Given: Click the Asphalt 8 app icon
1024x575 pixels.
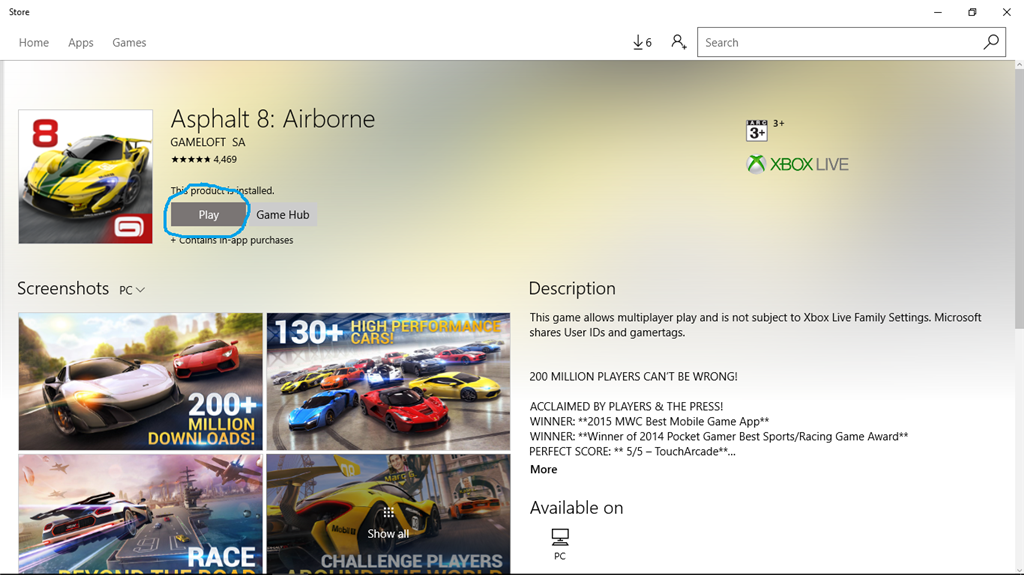Looking at the screenshot, I should (86, 176).
